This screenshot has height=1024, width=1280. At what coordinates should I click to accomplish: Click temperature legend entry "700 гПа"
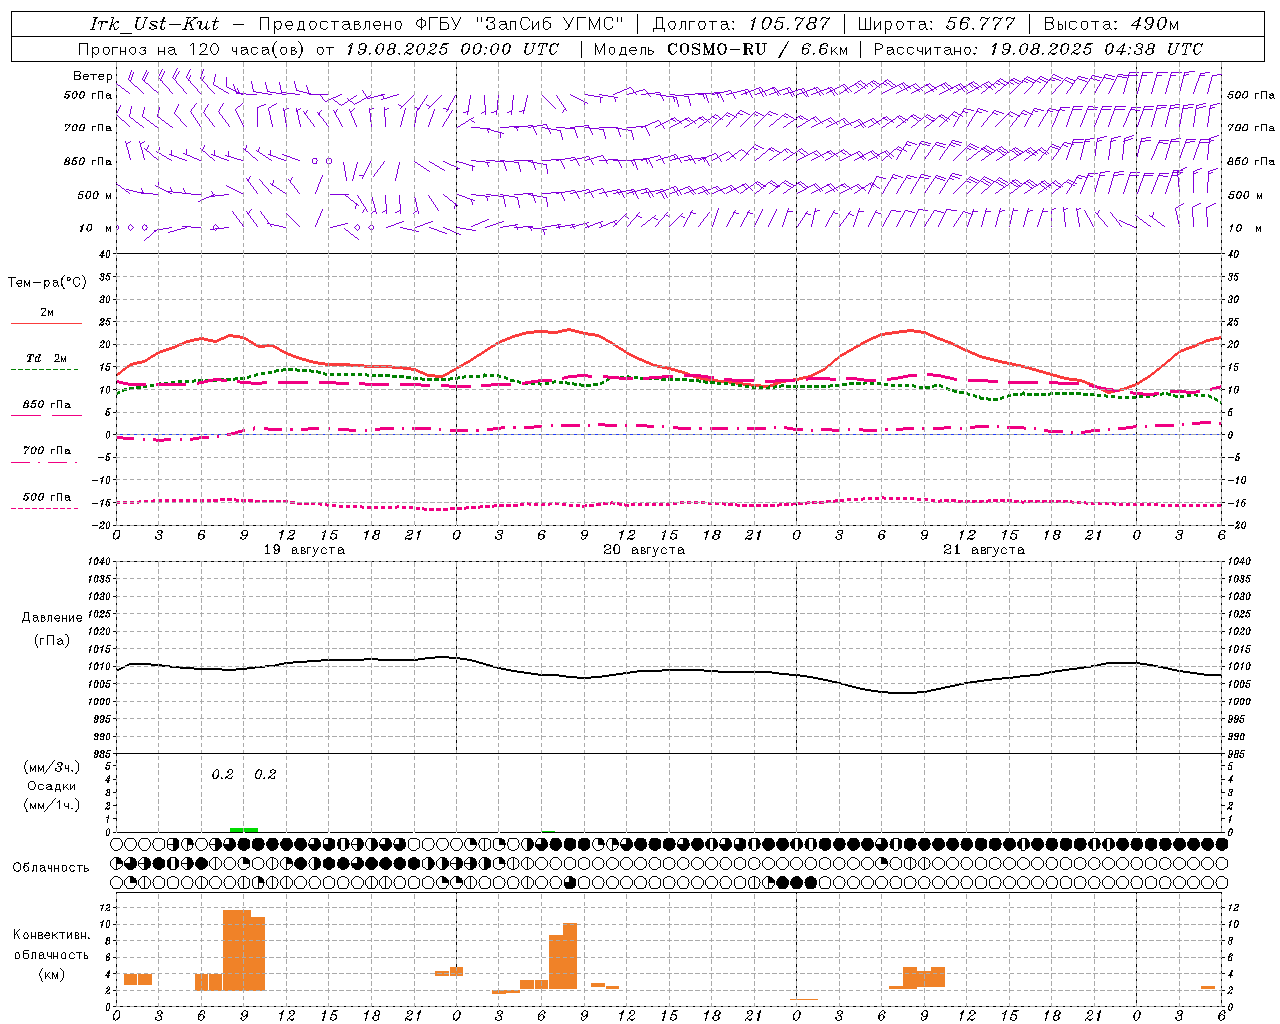coord(47,451)
